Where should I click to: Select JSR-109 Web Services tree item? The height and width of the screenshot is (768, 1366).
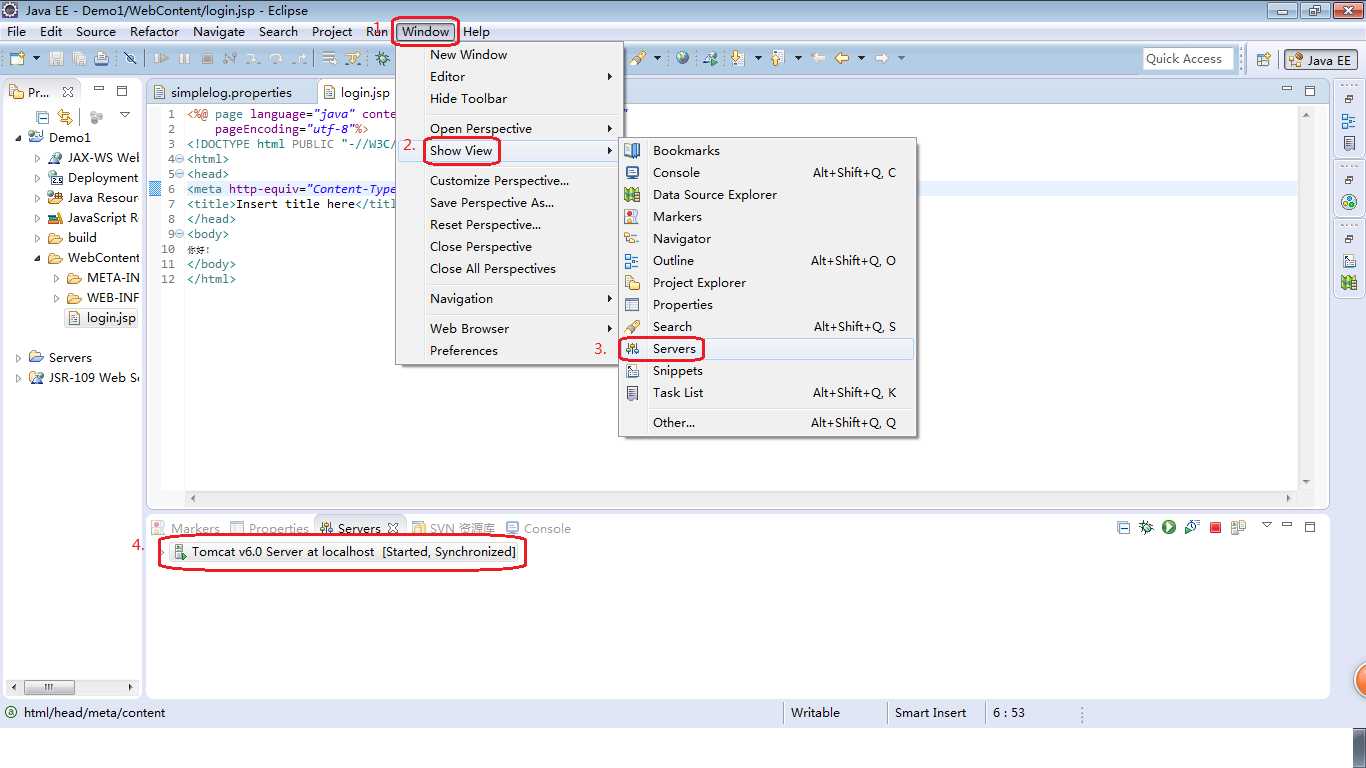(x=84, y=377)
